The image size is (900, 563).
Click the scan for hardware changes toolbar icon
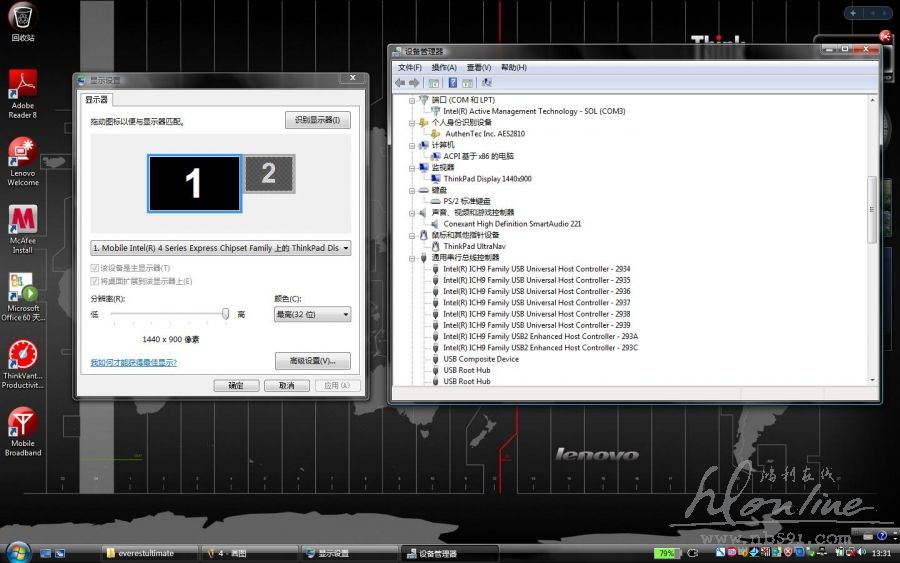487,82
